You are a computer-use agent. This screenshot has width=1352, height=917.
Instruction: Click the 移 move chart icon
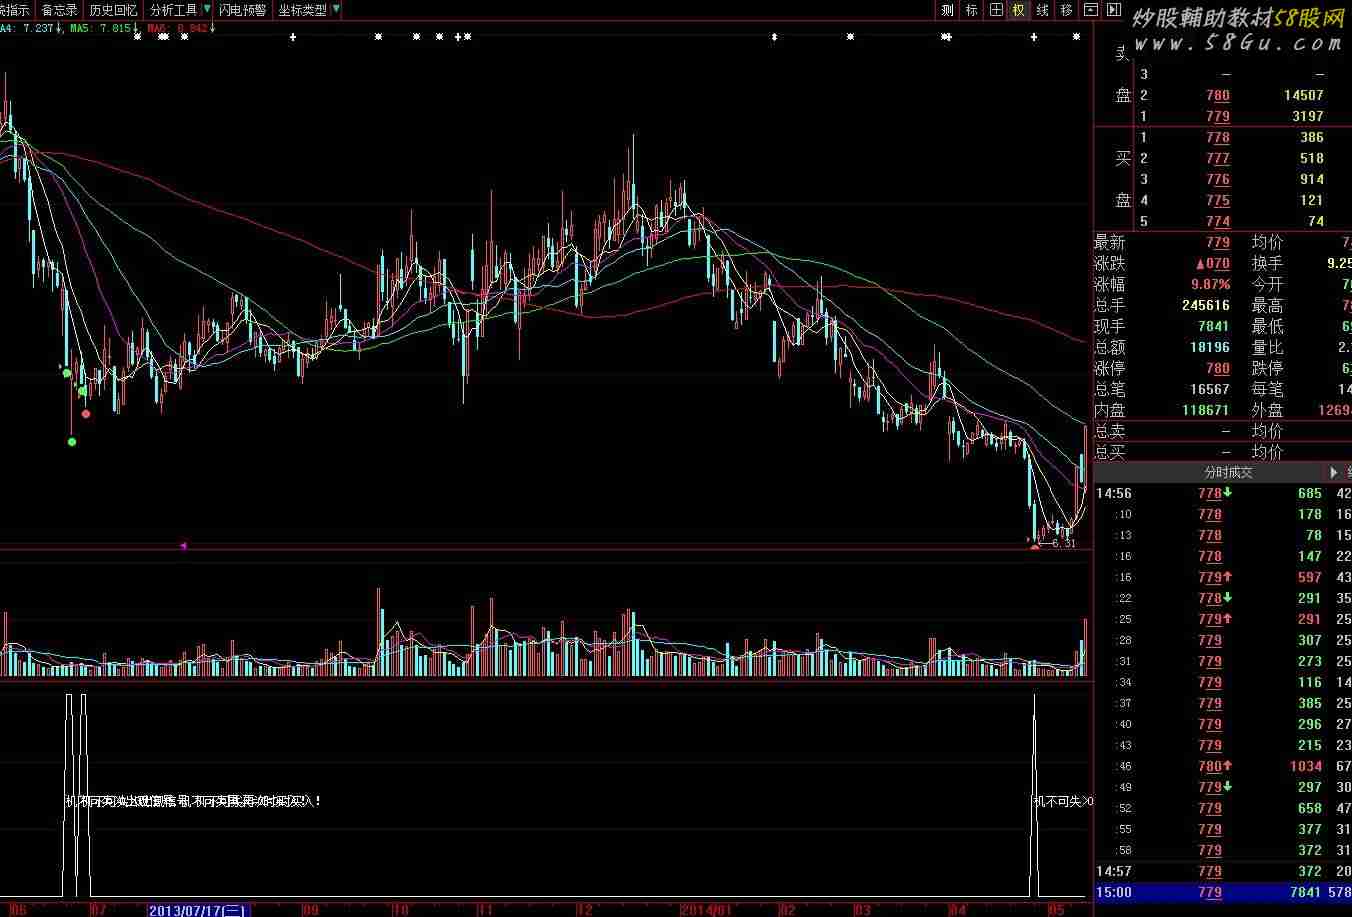pos(1067,10)
